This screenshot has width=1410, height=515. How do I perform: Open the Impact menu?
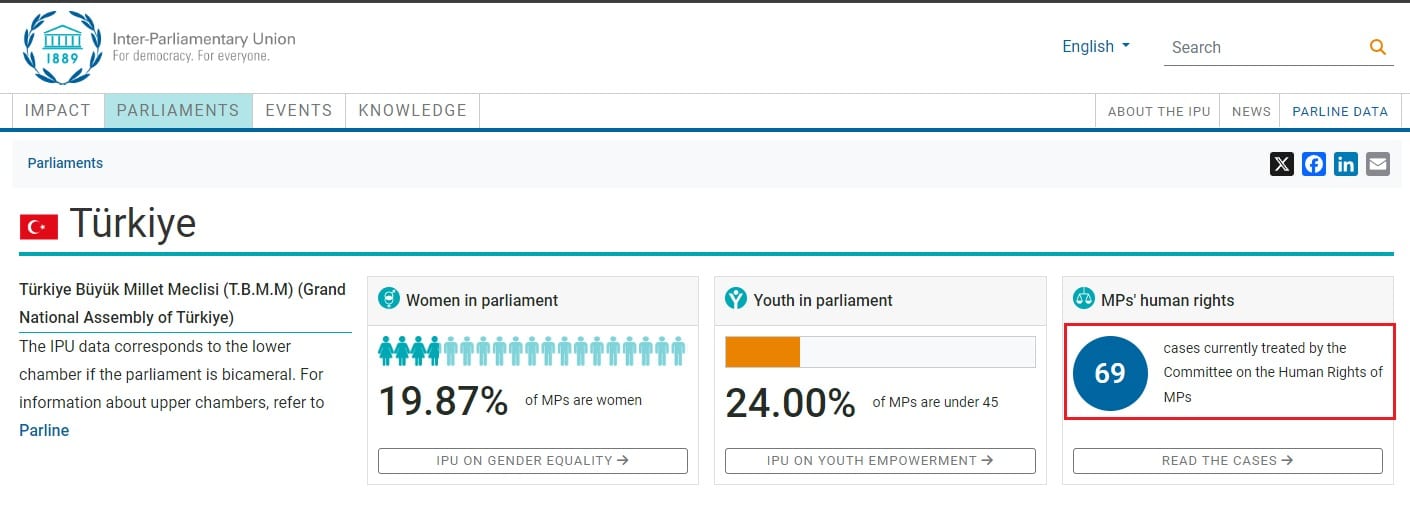click(58, 111)
